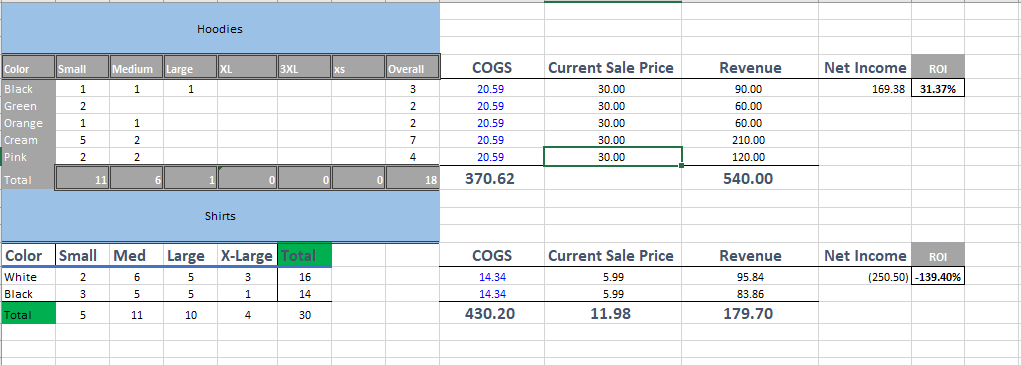This screenshot has width=1021, height=365.
Task: Click the hoodies Net Income header
Action: [x=865, y=68]
